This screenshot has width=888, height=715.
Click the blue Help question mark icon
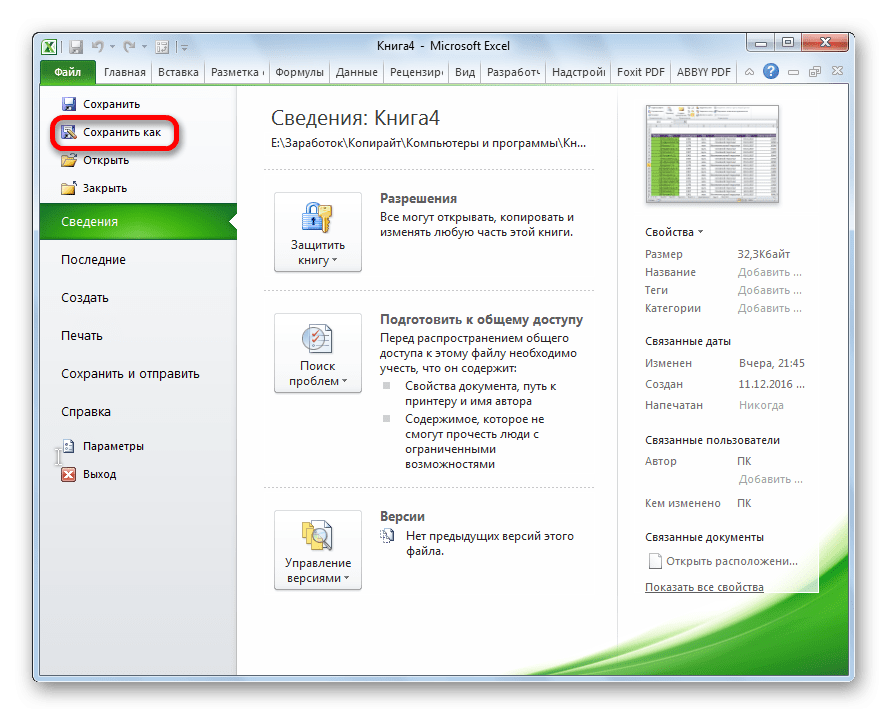pyautogui.click(x=771, y=71)
